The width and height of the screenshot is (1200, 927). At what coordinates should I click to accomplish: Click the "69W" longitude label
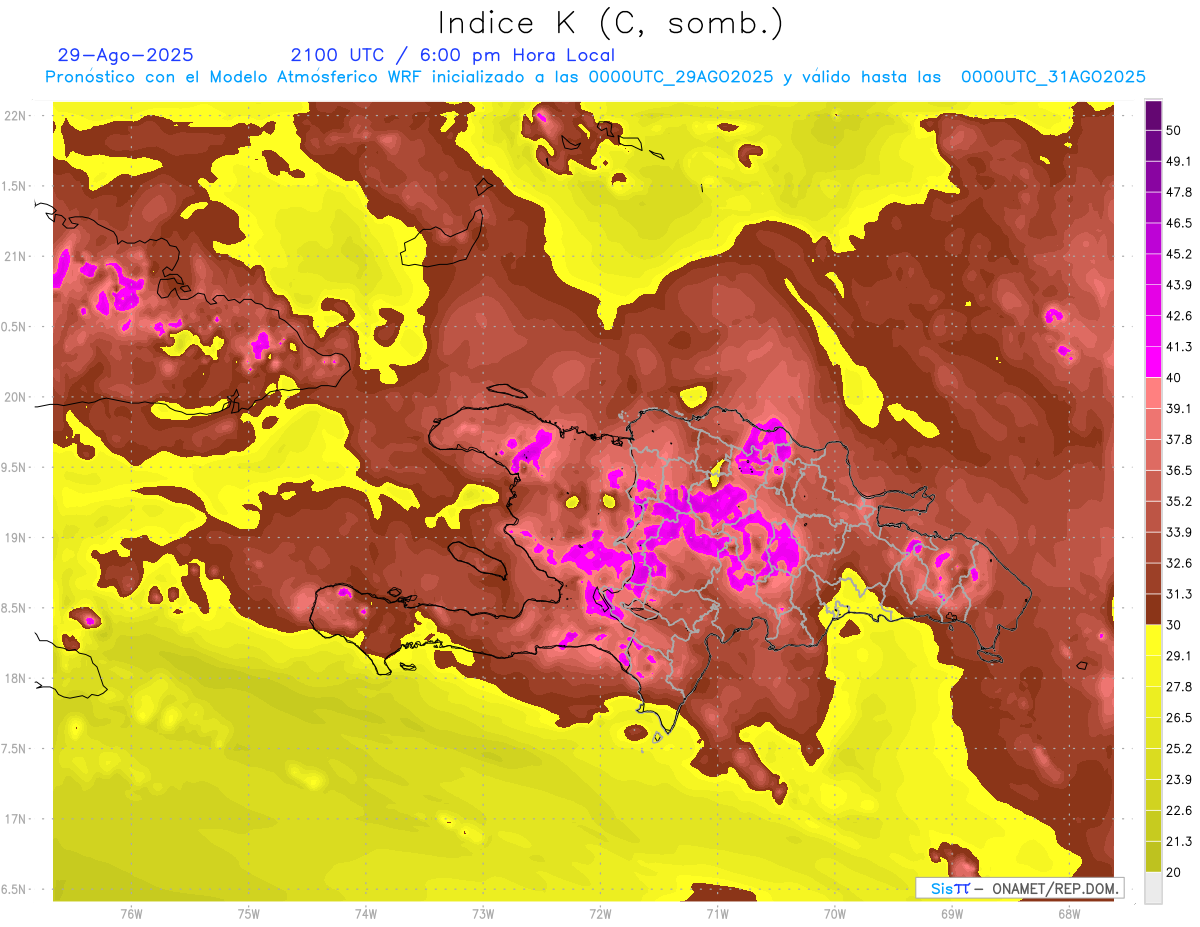pos(952,913)
